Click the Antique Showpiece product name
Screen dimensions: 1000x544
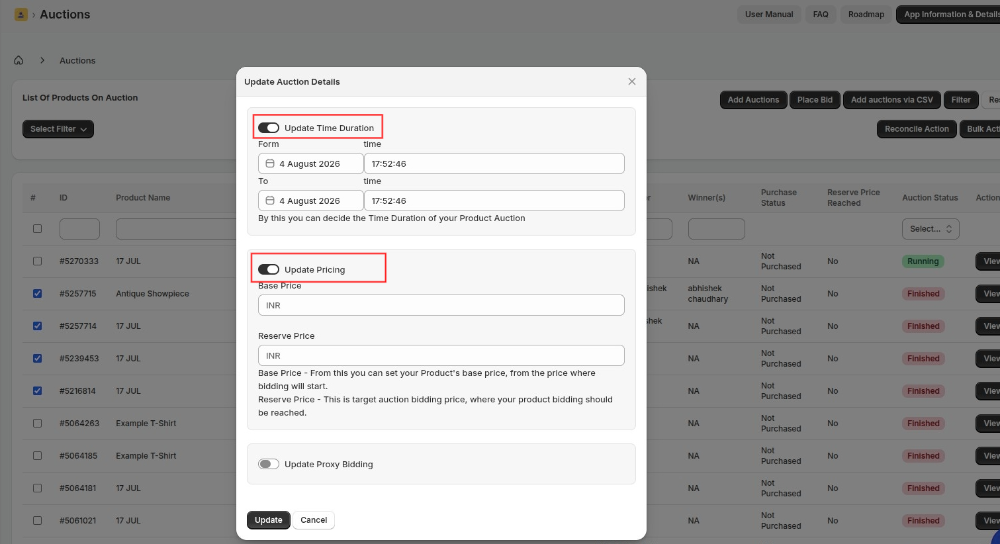point(152,293)
